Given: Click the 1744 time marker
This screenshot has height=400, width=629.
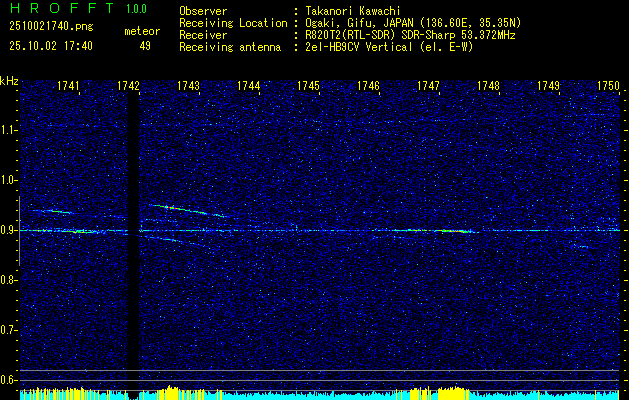Looking at the screenshot, I should (249, 85).
